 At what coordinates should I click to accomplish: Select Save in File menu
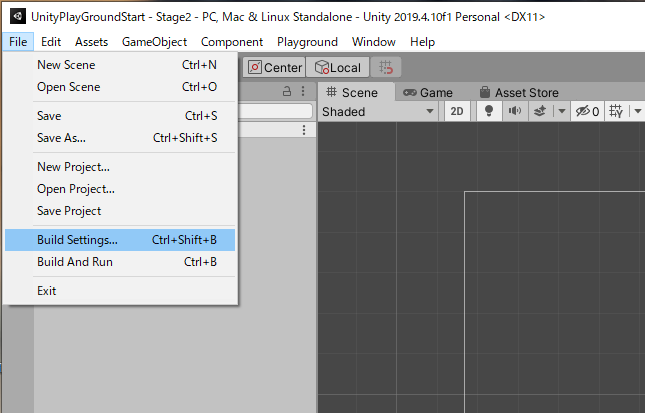pos(120,116)
